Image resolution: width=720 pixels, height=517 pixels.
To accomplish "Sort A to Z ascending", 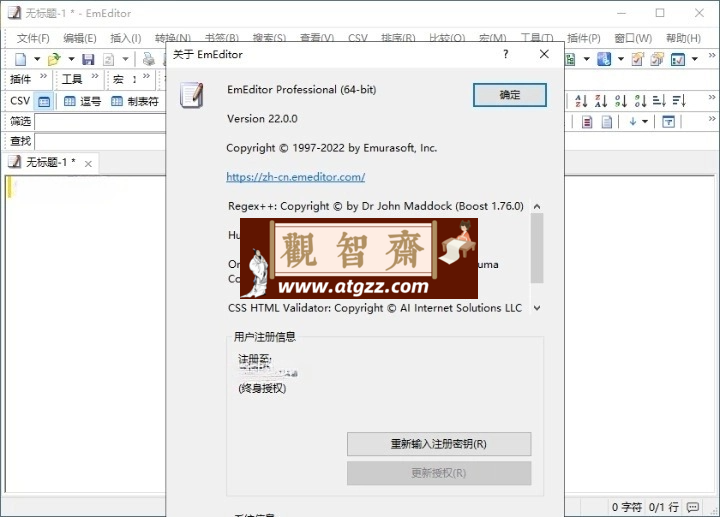I will point(581,101).
